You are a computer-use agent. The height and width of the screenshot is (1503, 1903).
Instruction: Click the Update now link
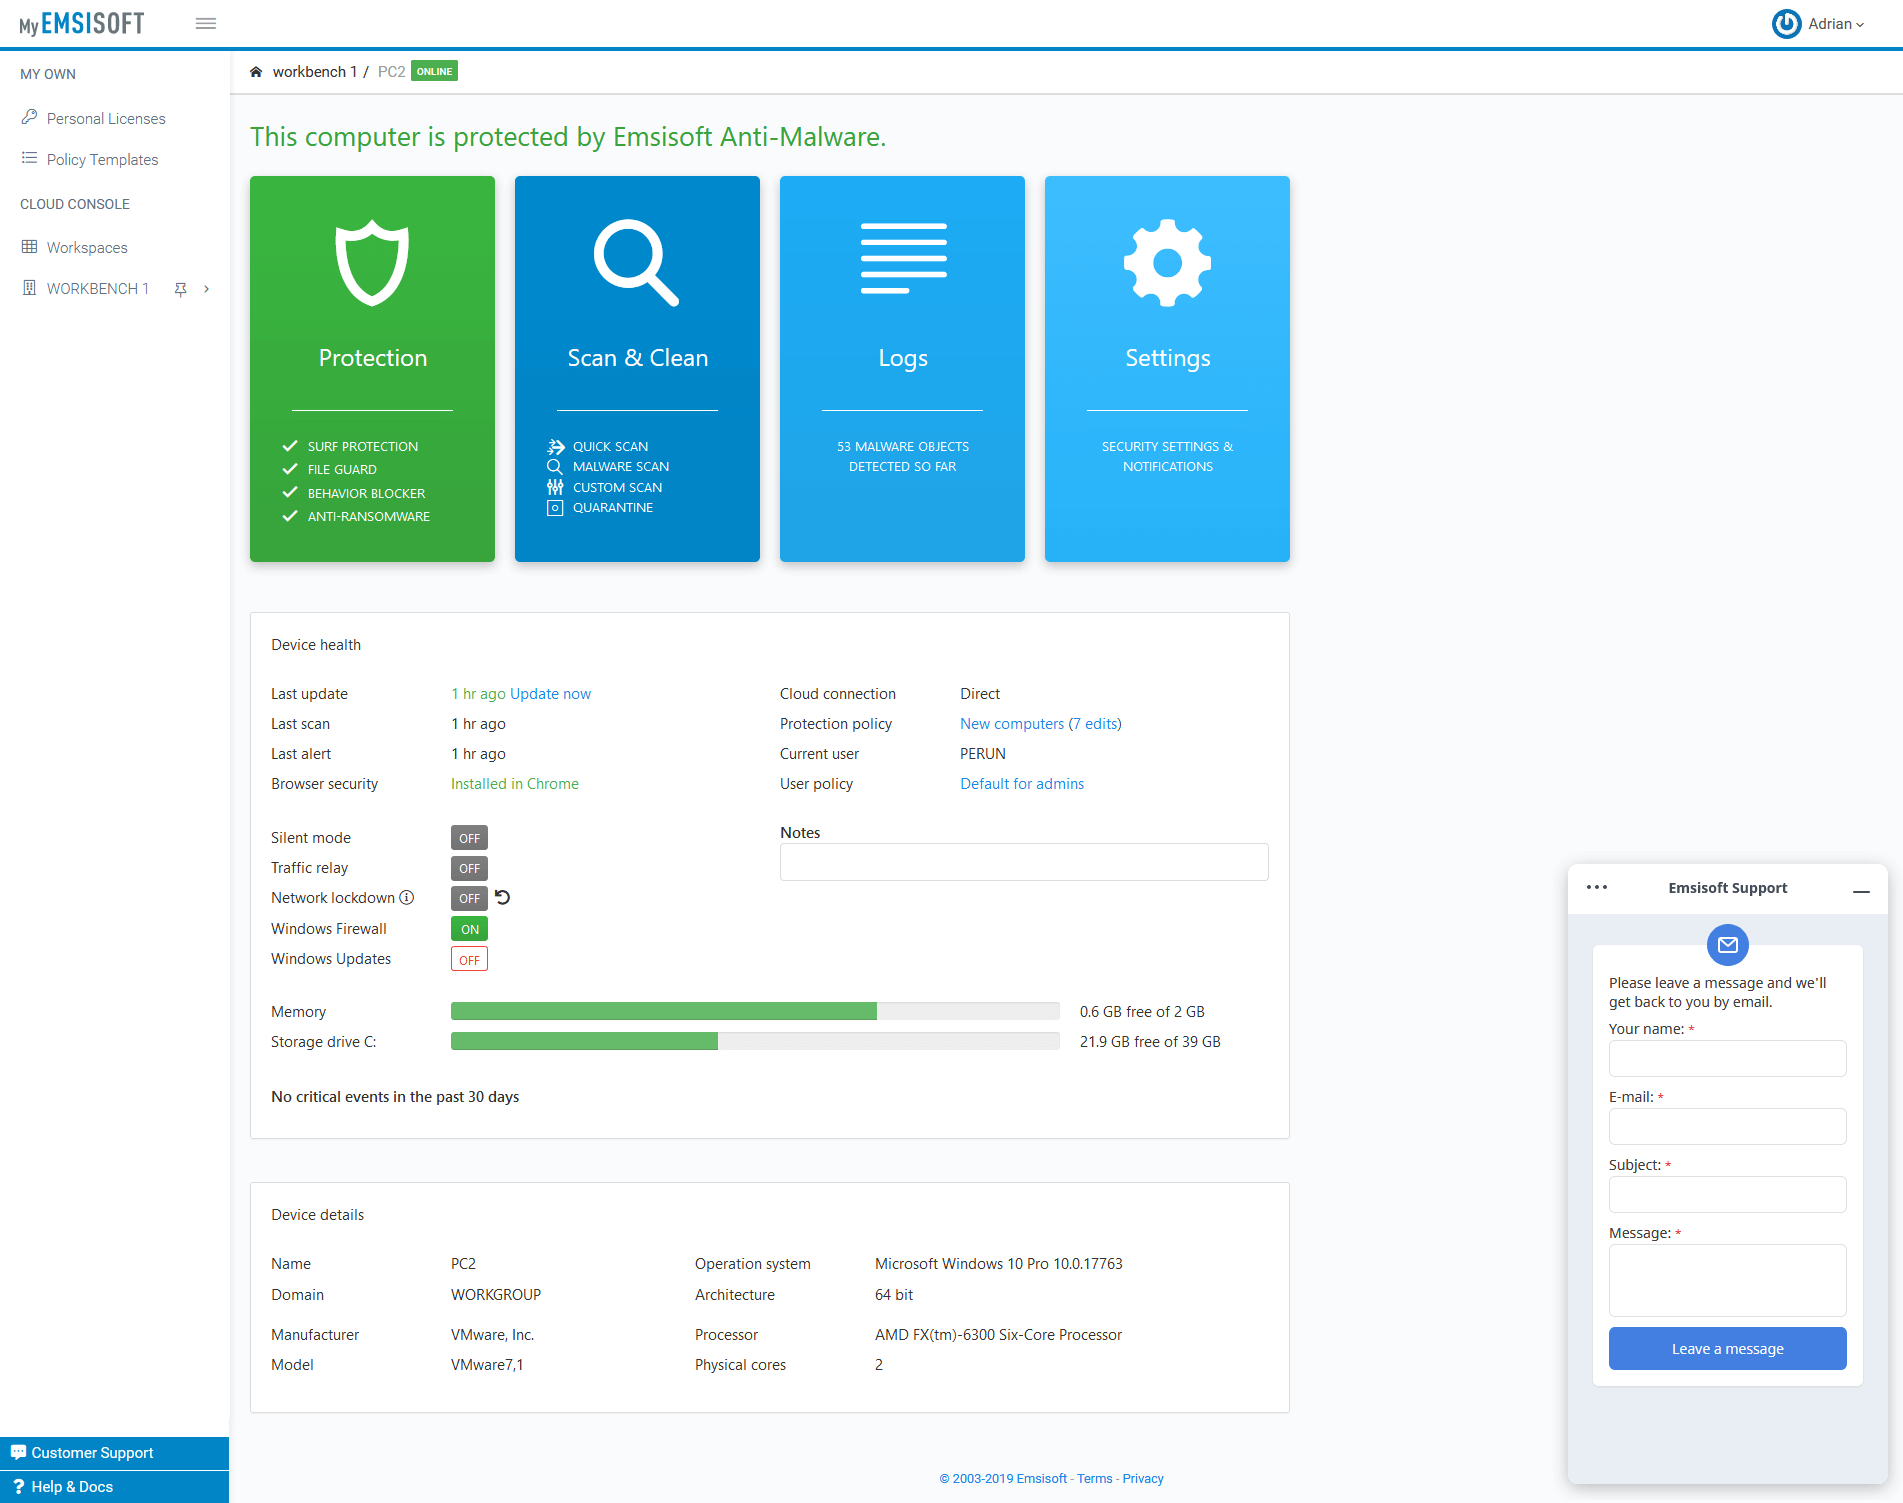coord(550,693)
